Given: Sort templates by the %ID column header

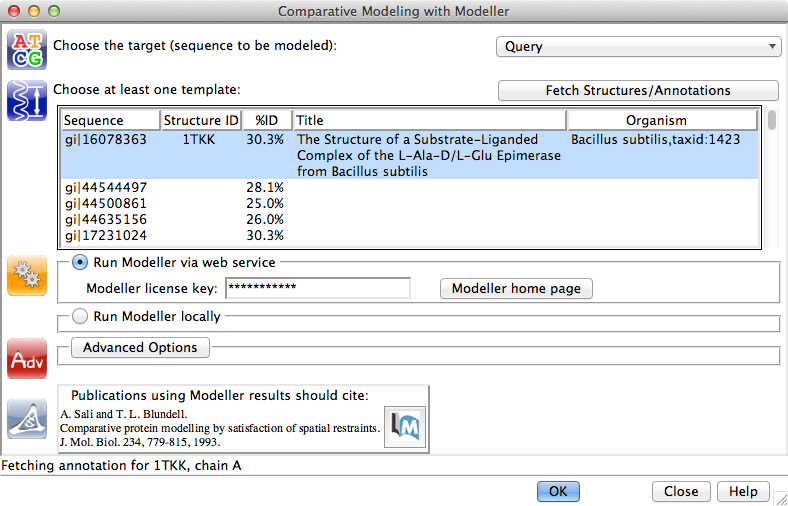Looking at the screenshot, I should (x=266, y=121).
